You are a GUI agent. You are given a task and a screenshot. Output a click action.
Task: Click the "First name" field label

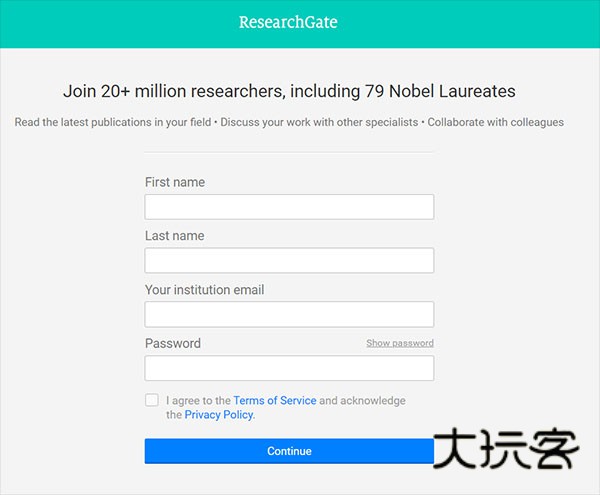175,182
